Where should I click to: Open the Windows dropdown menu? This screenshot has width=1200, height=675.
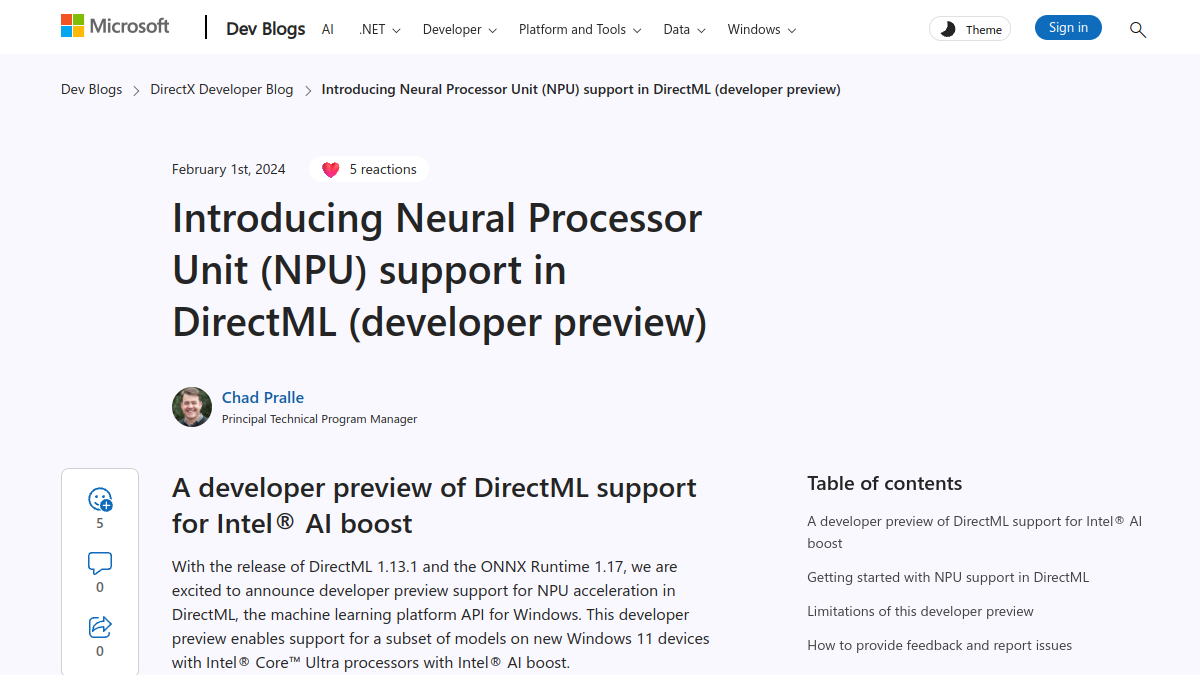[762, 30]
